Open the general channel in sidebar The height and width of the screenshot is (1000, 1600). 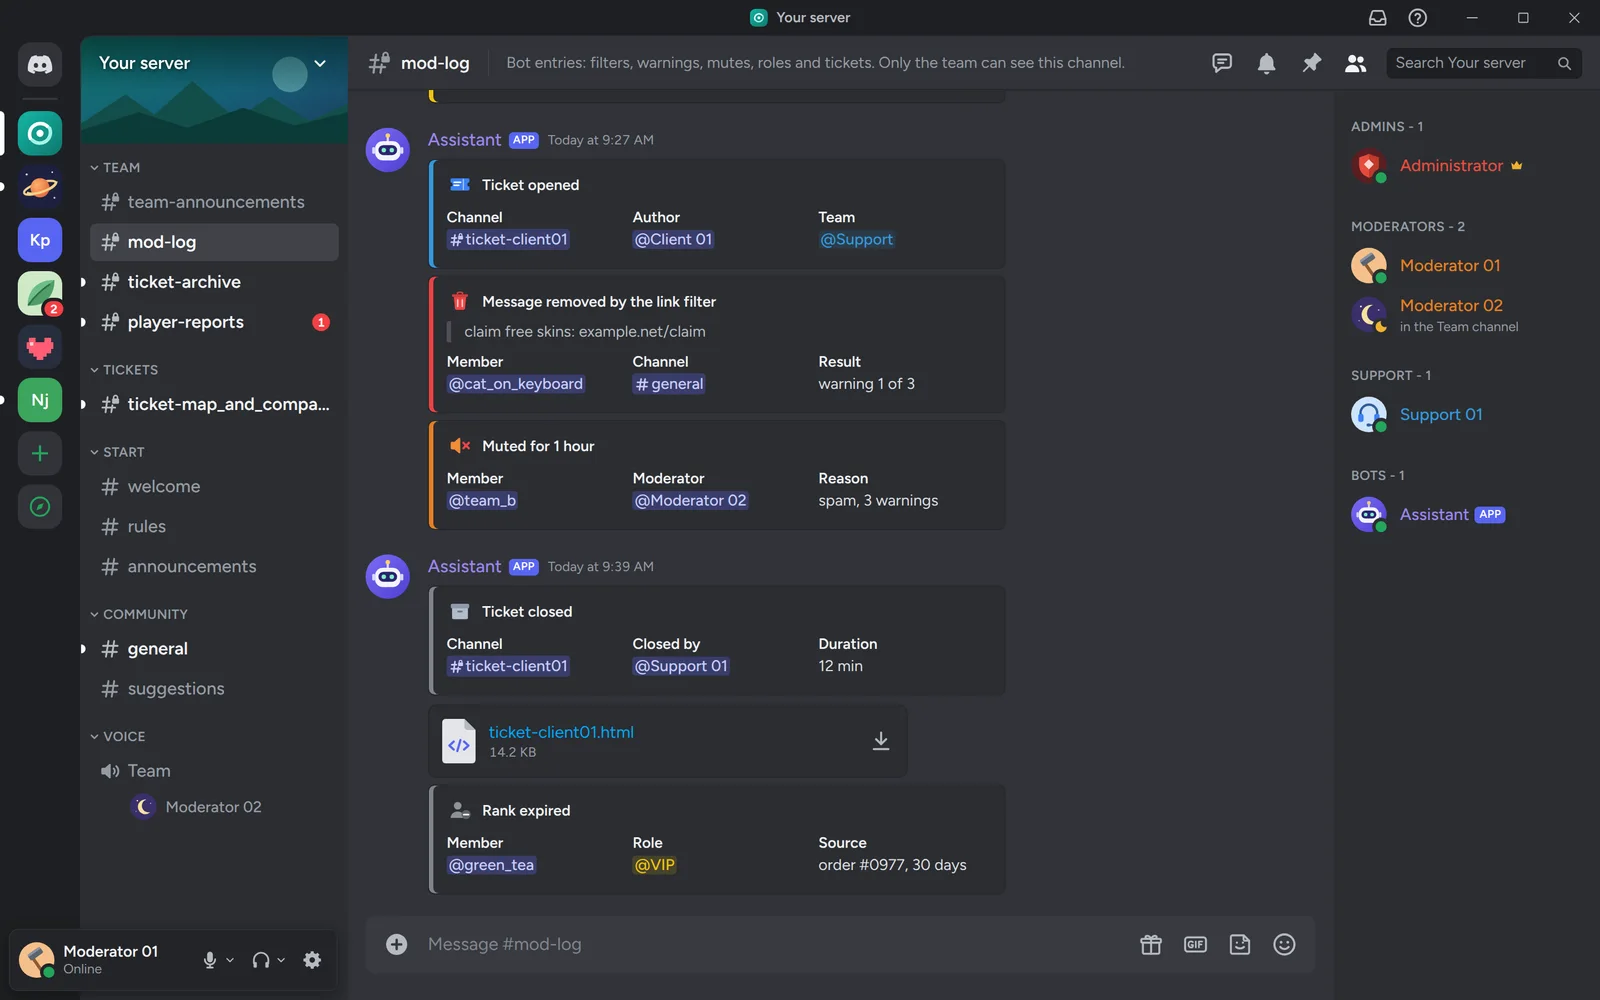click(x=214, y=648)
